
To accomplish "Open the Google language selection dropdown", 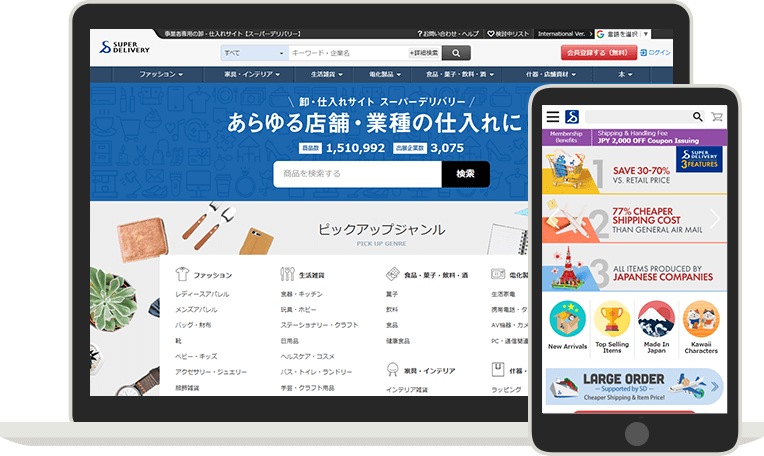I will coord(623,34).
